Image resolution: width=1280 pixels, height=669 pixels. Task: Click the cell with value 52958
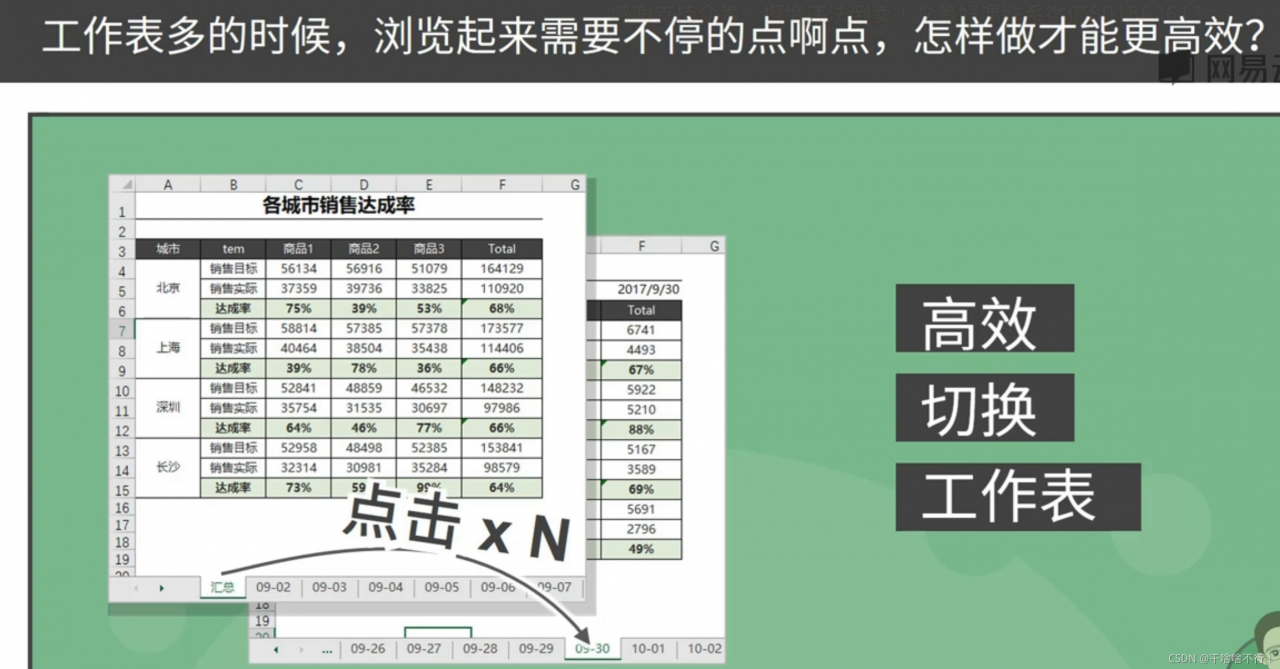[x=298, y=448]
